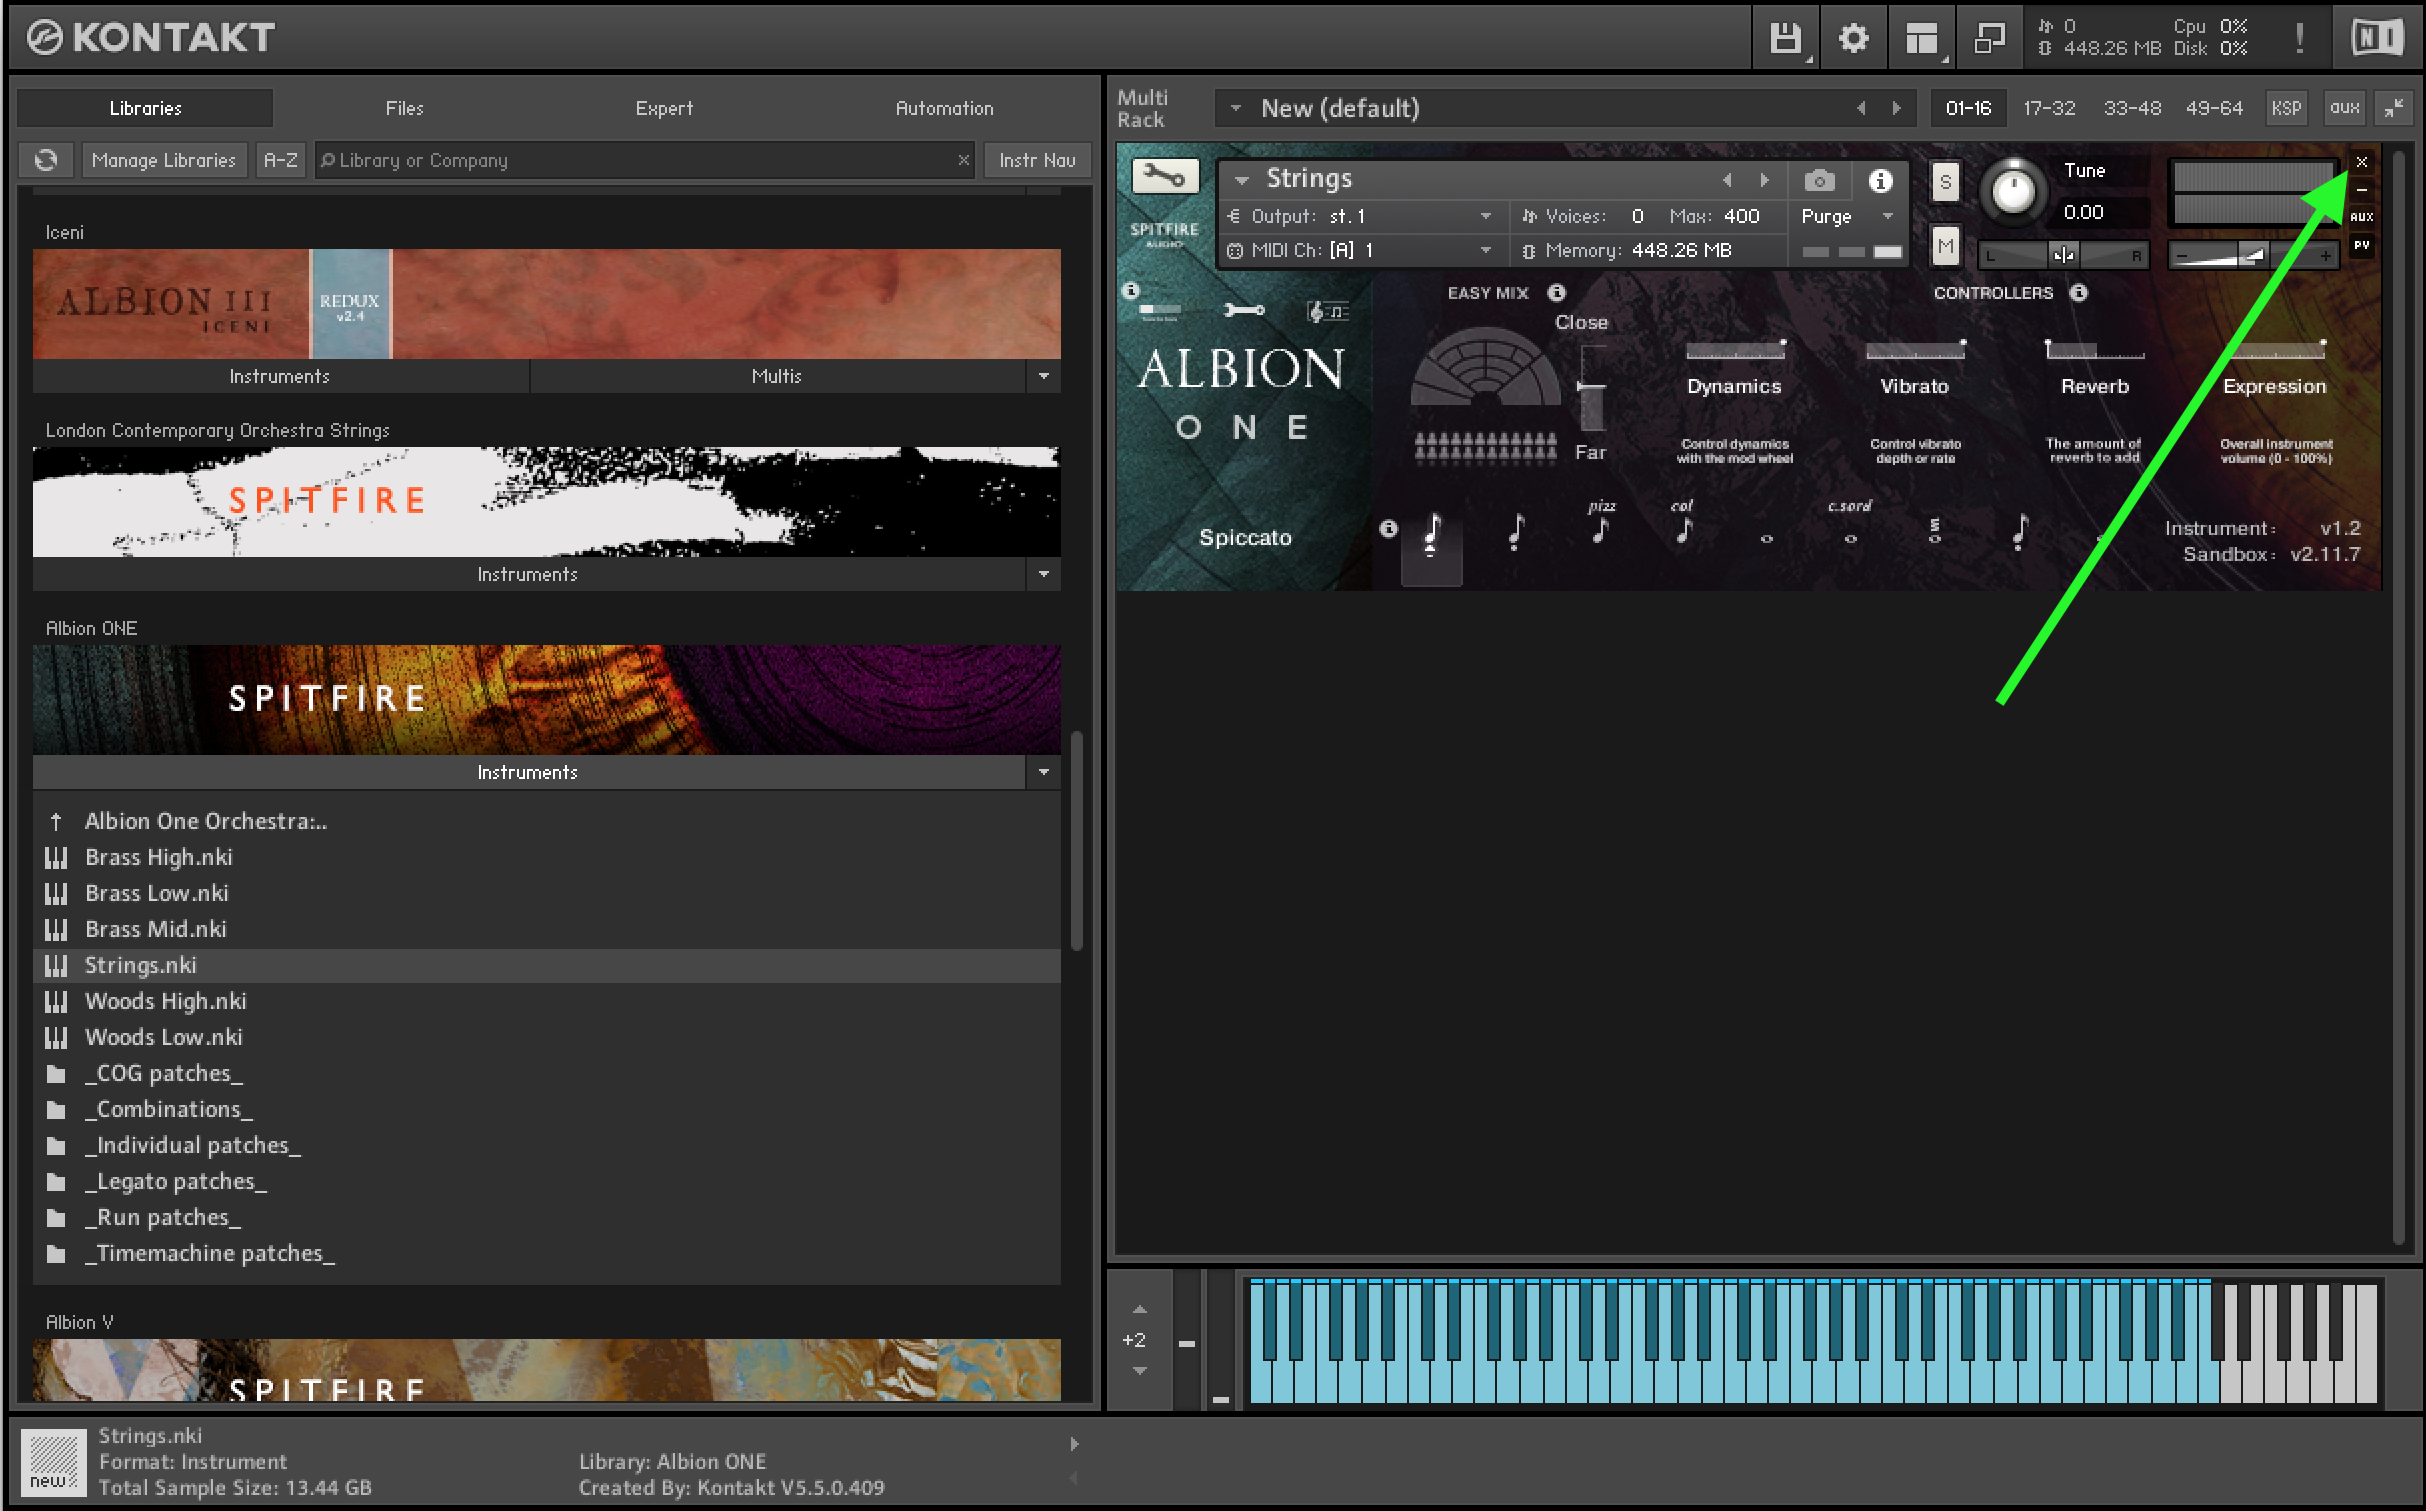The image size is (2426, 1511).
Task: Open the Output st. 1 dropdown
Action: 1485,216
